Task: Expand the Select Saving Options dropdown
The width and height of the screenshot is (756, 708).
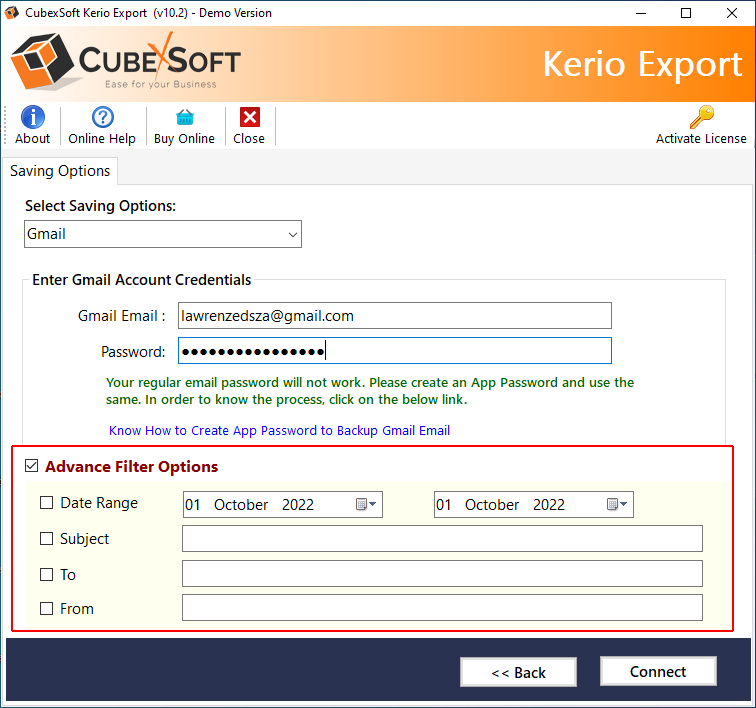Action: point(292,234)
